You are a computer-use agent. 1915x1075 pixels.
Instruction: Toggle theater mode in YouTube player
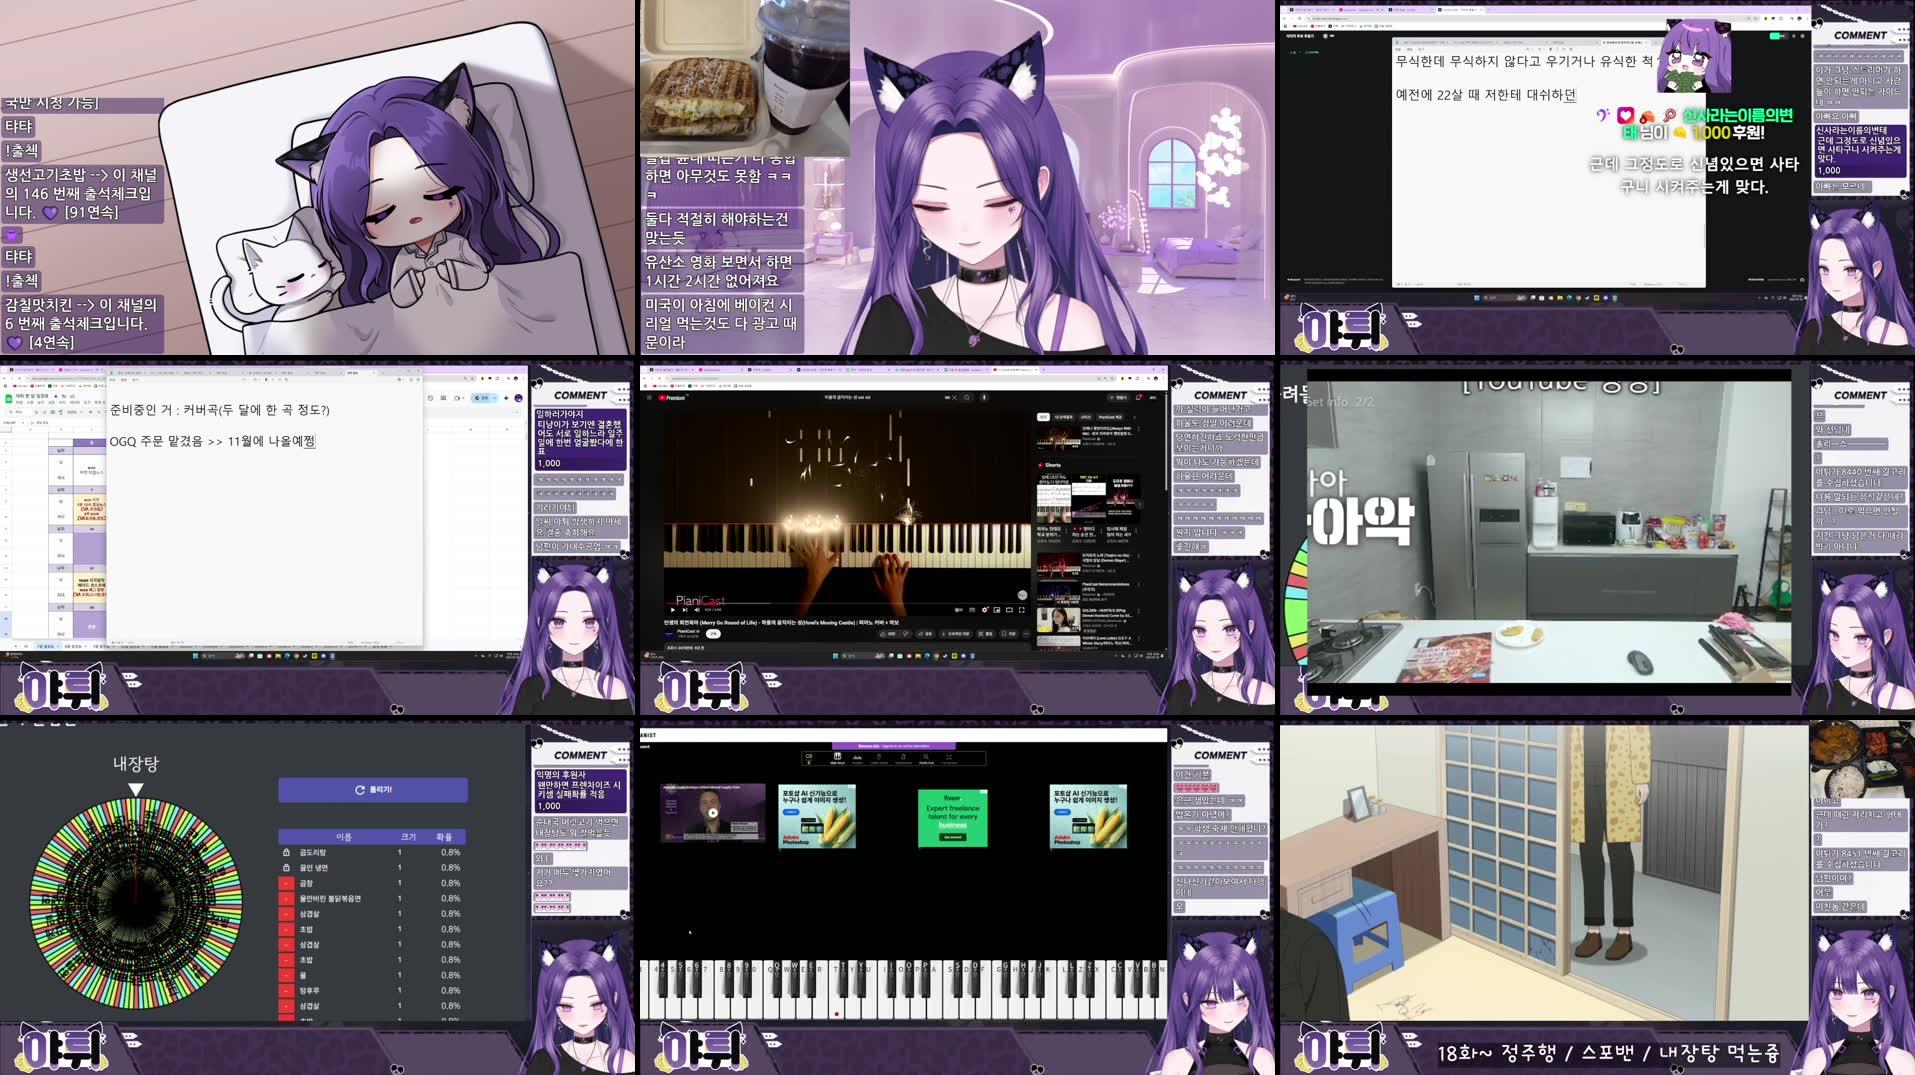click(1009, 610)
